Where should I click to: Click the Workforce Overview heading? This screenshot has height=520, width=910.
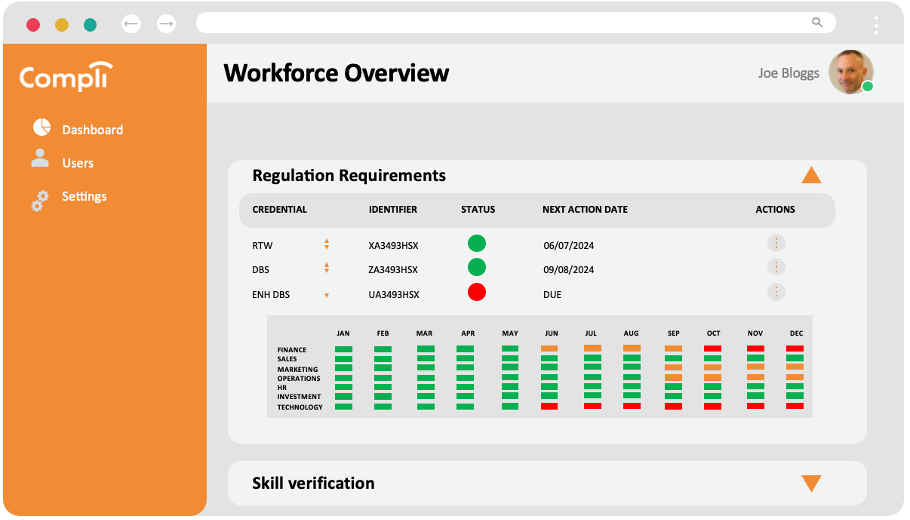(337, 73)
